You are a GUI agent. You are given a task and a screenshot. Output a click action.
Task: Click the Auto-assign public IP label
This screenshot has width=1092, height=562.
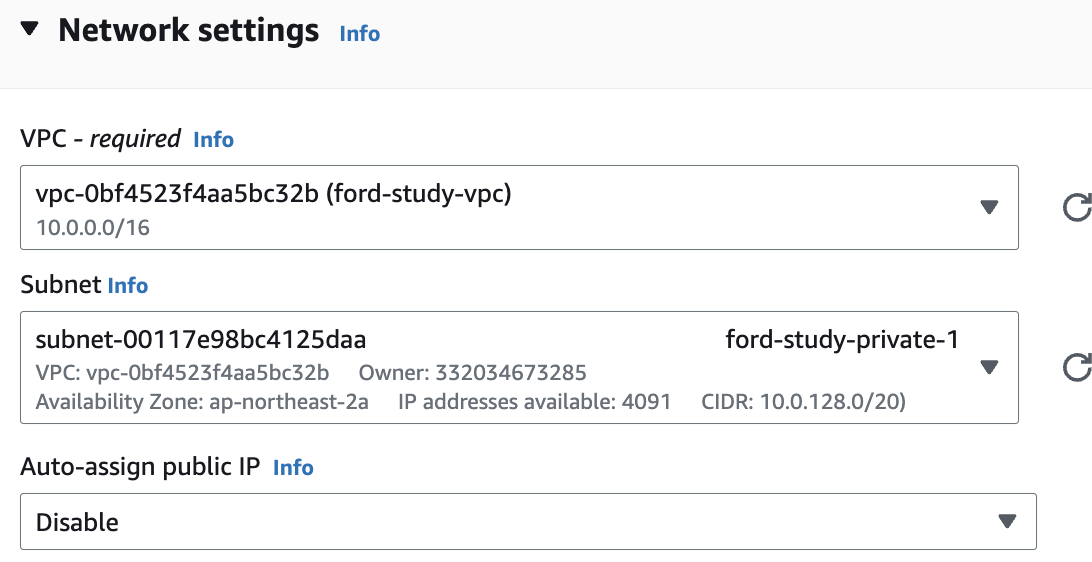[140, 467]
